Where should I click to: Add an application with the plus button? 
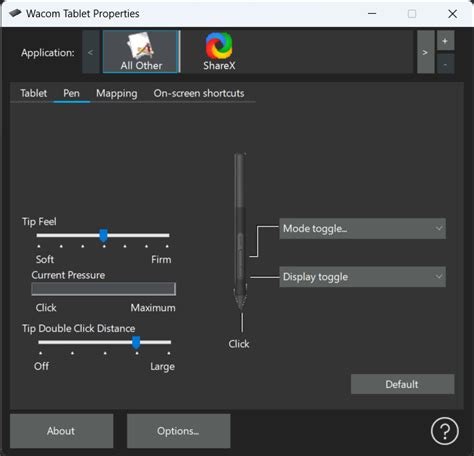[445, 41]
